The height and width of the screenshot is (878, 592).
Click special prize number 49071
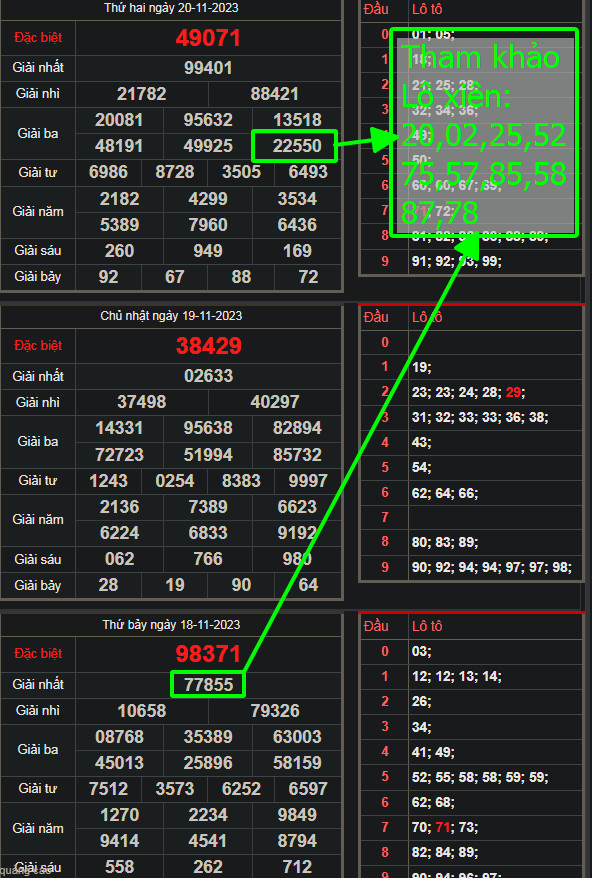click(208, 38)
